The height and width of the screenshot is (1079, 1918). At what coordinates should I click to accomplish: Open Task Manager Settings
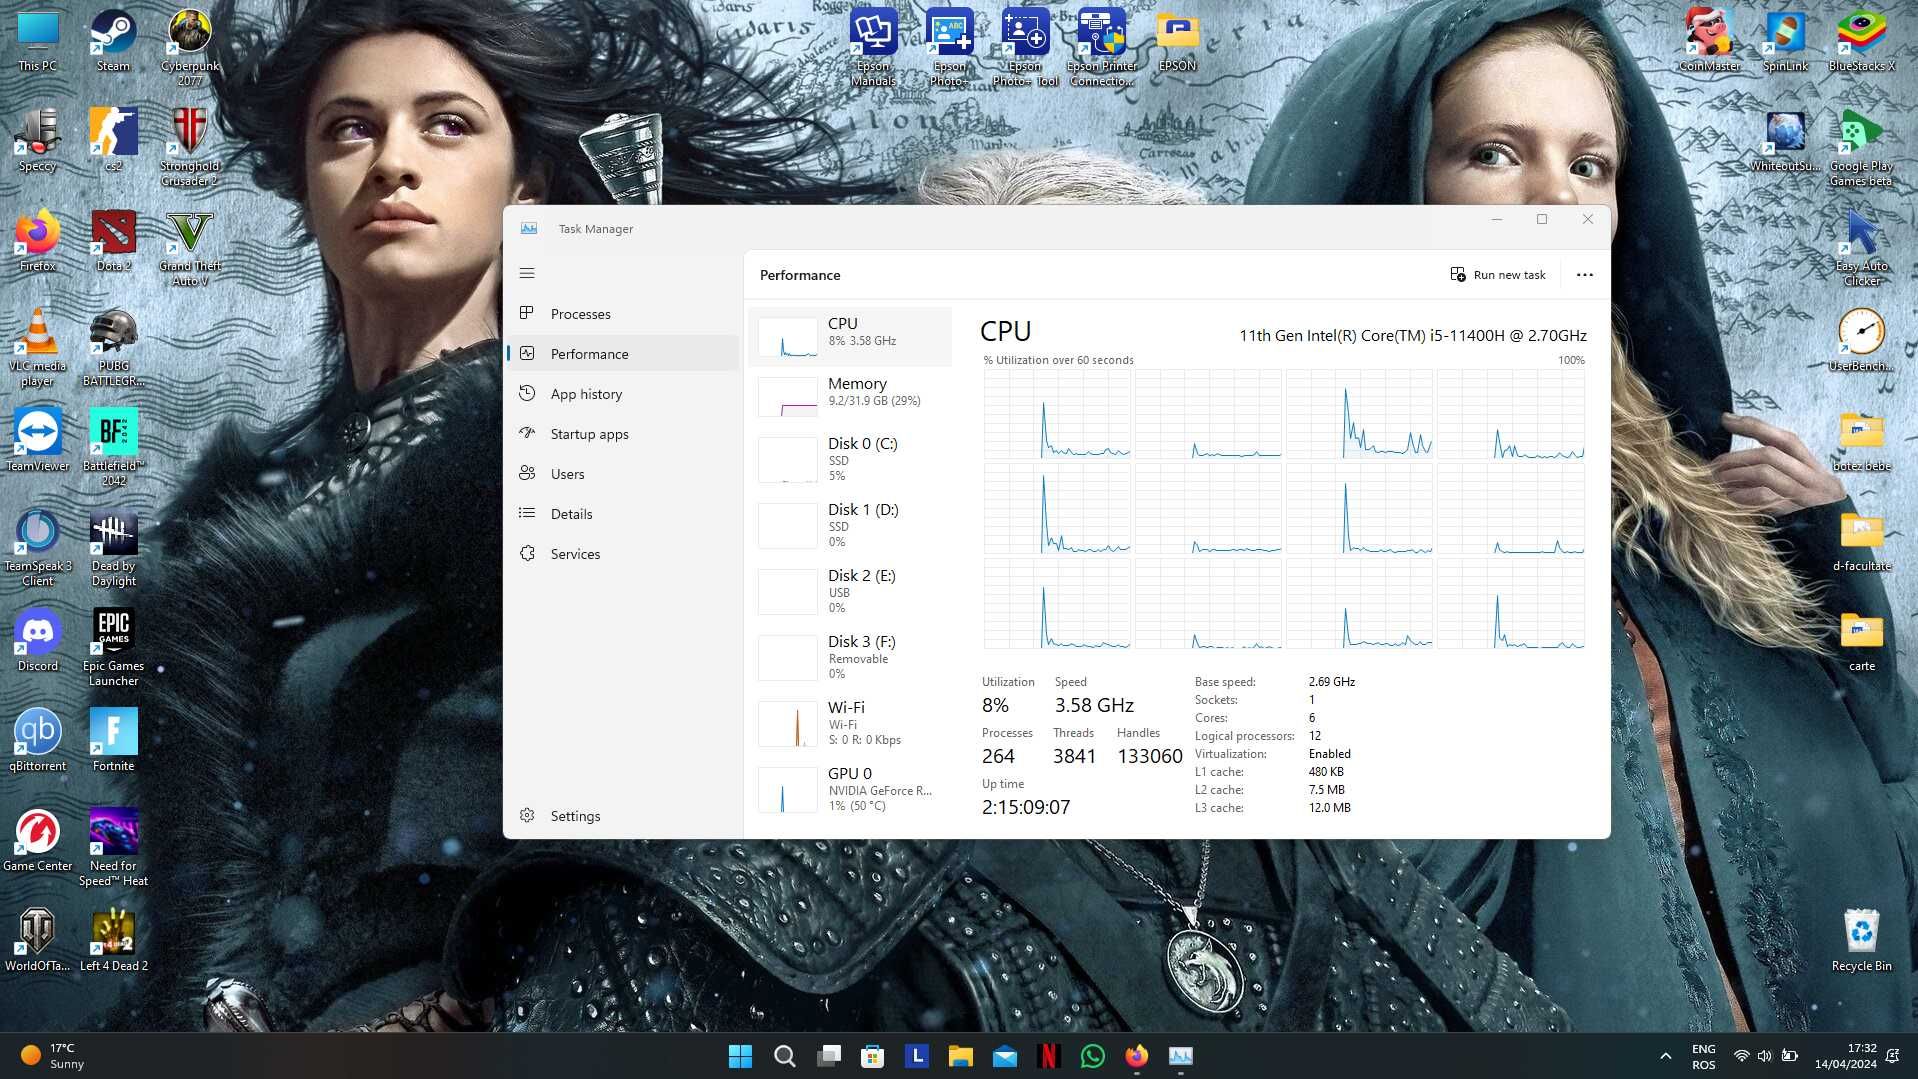(623, 816)
